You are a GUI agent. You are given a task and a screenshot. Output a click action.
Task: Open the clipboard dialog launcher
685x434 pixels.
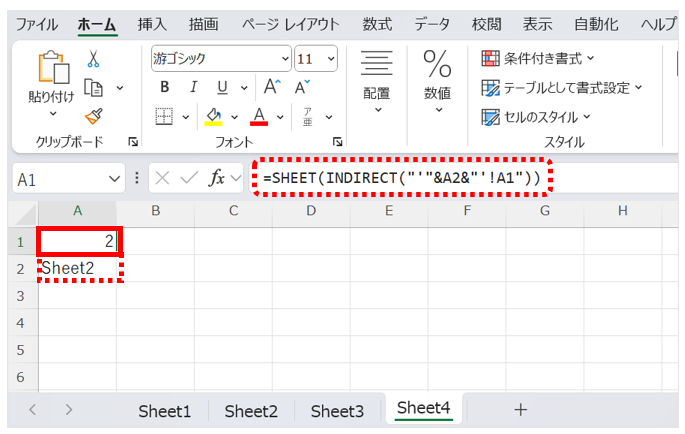pyautogui.click(x=133, y=142)
